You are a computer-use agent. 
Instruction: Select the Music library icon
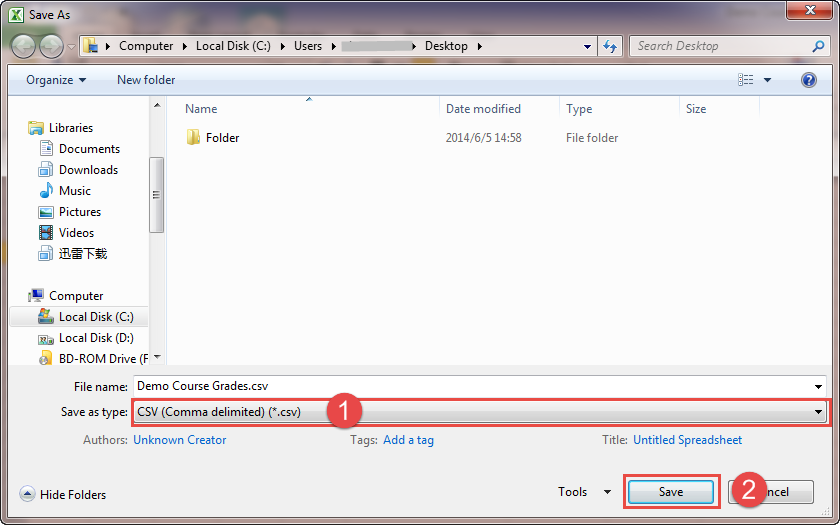click(x=46, y=191)
